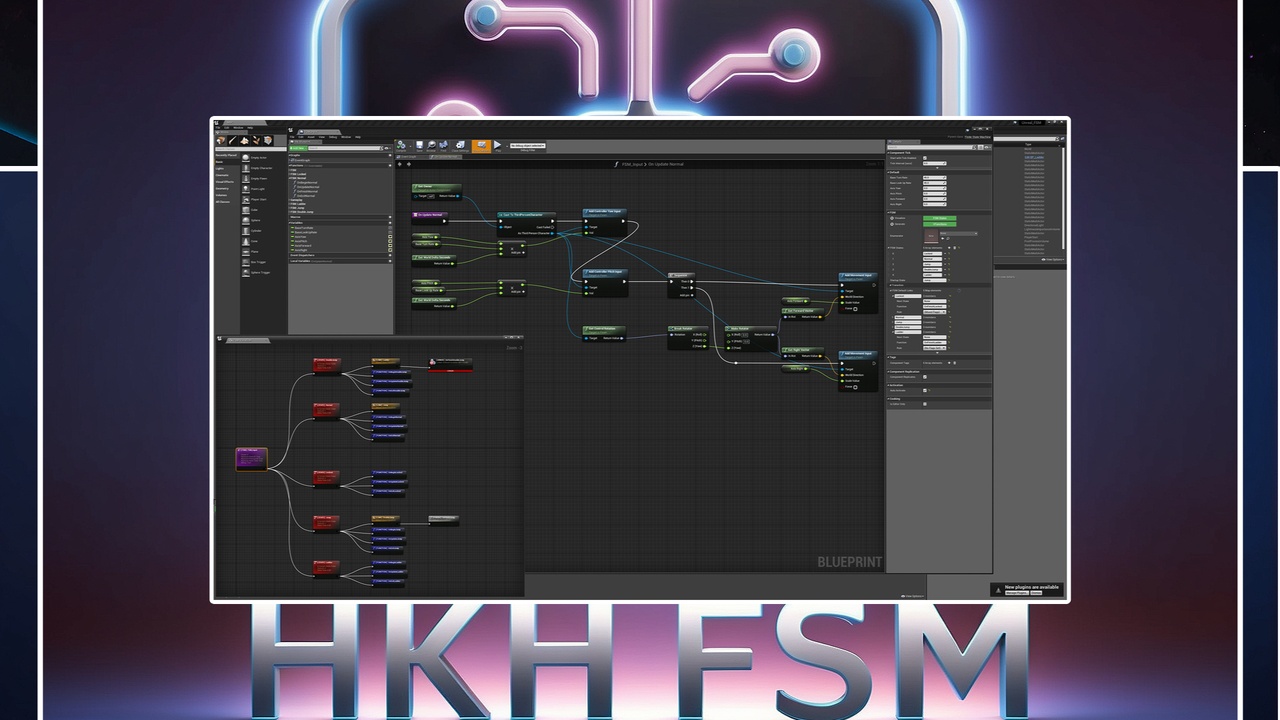The image size is (1280, 720).
Task: Toggle AxisPitch variable visibility eye
Action: pyautogui.click(x=390, y=241)
